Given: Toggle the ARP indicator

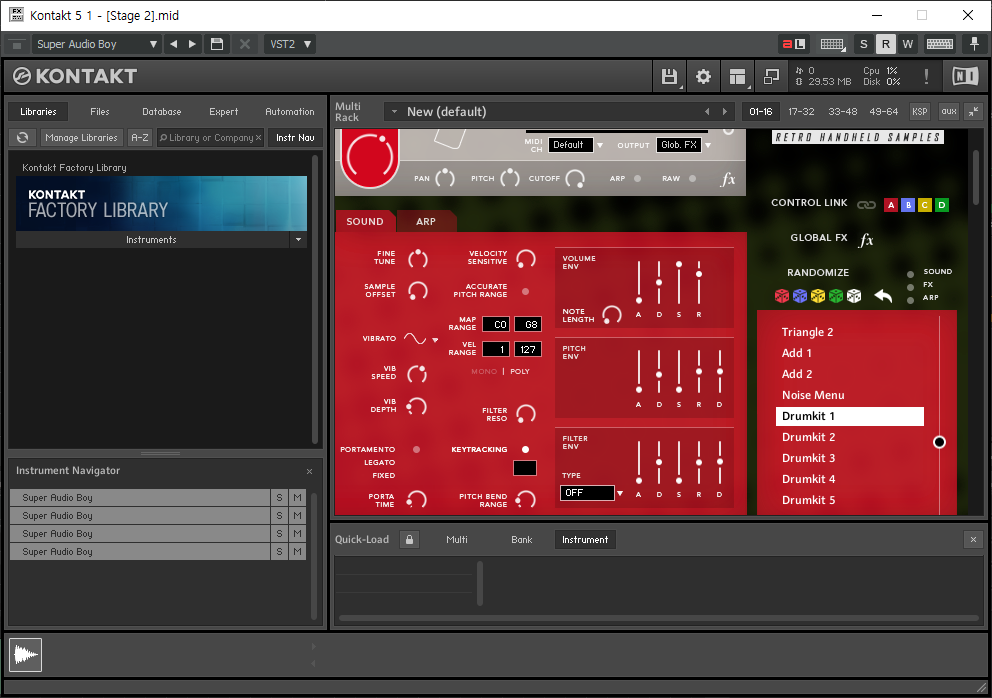Looking at the screenshot, I should [637, 178].
